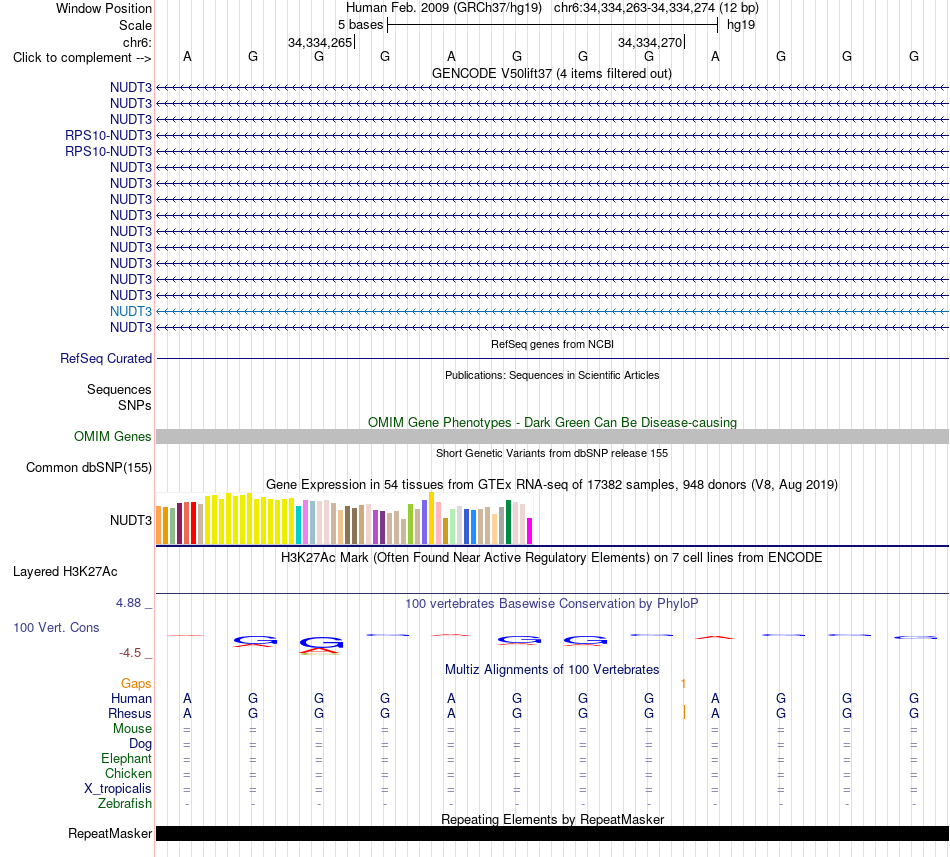The height and width of the screenshot is (857, 950).
Task: Click the Window Position track label
Action: 104,8
